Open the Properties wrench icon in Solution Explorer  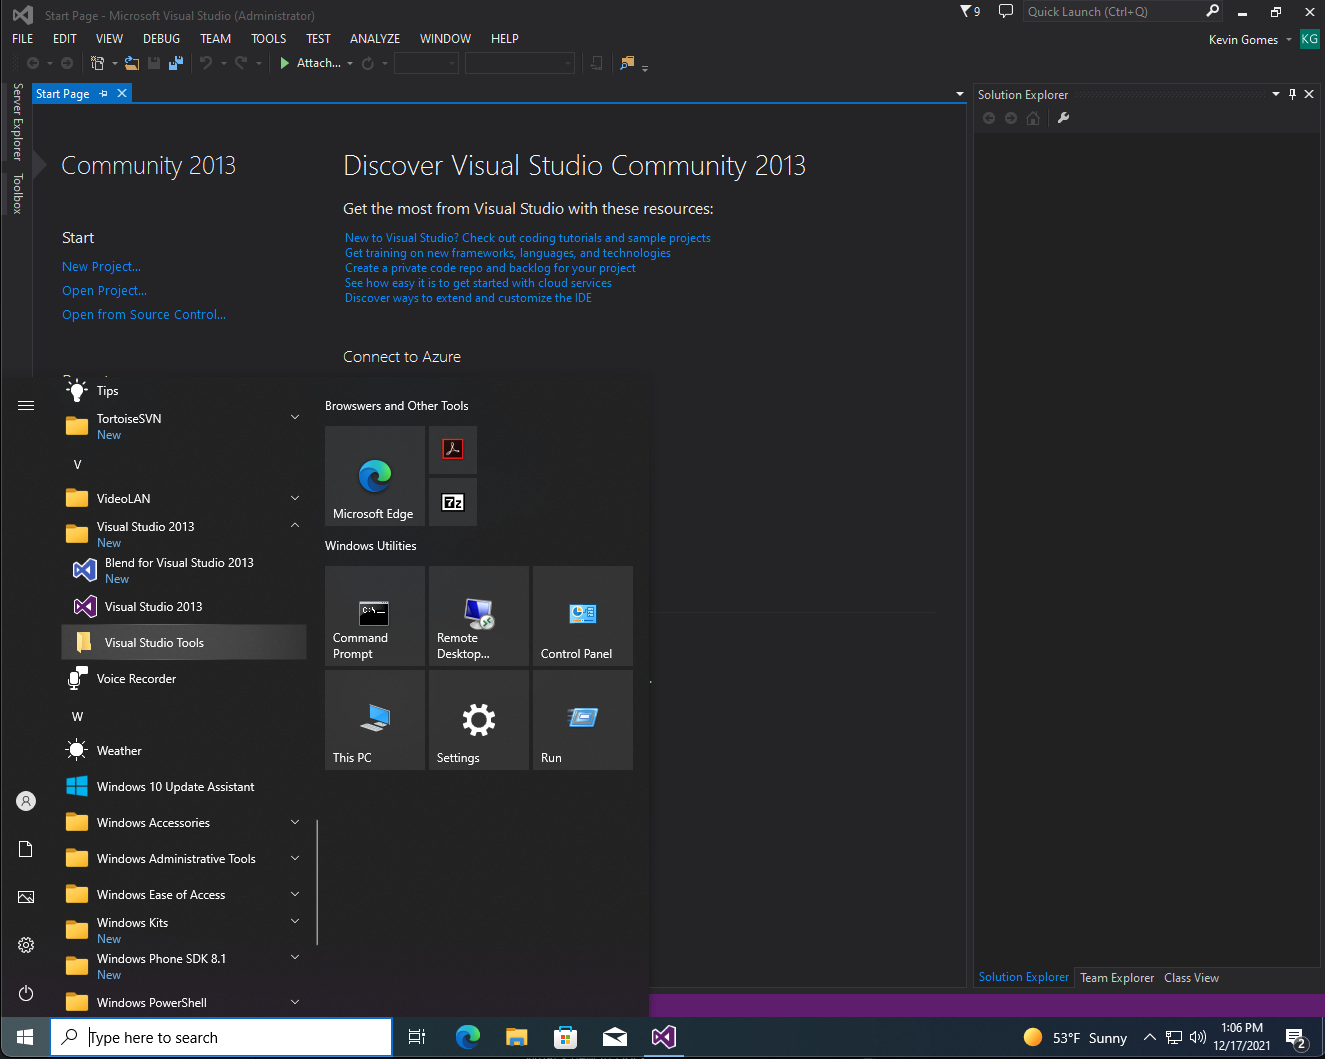coord(1063,118)
